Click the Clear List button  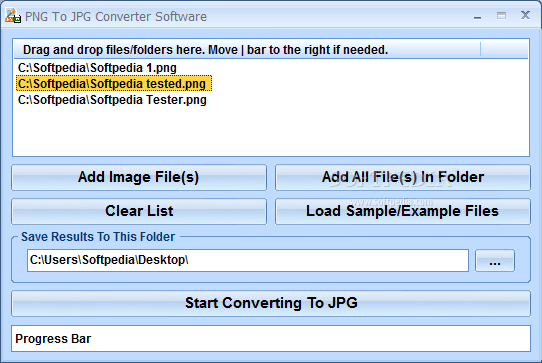pyautogui.click(x=139, y=211)
